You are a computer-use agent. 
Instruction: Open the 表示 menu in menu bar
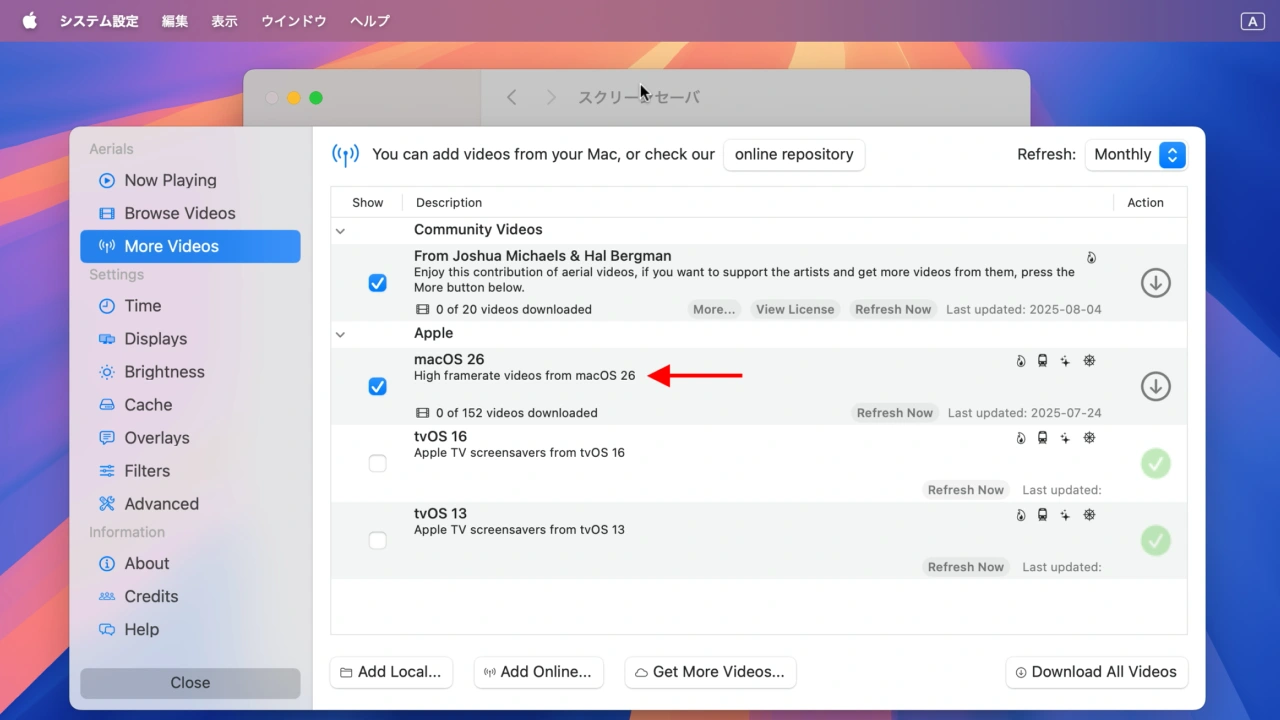[224, 21]
